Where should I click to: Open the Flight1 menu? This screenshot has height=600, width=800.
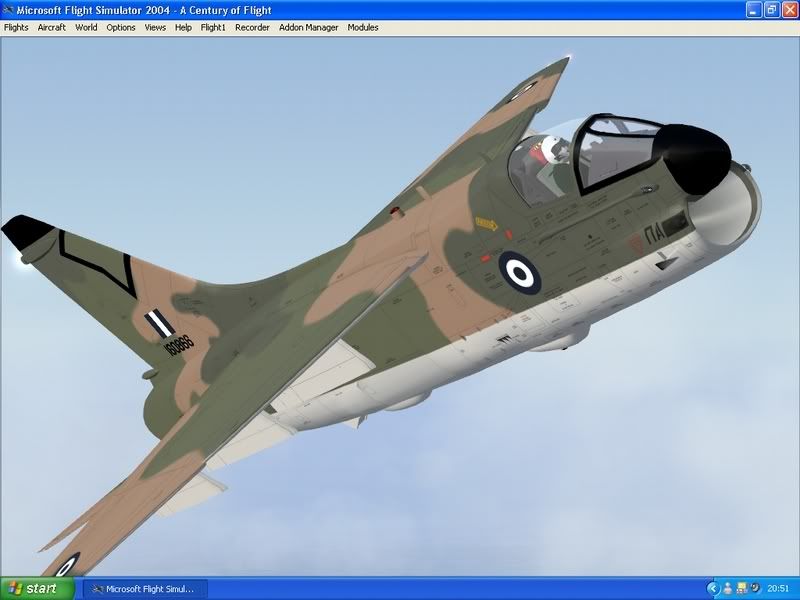(213, 28)
